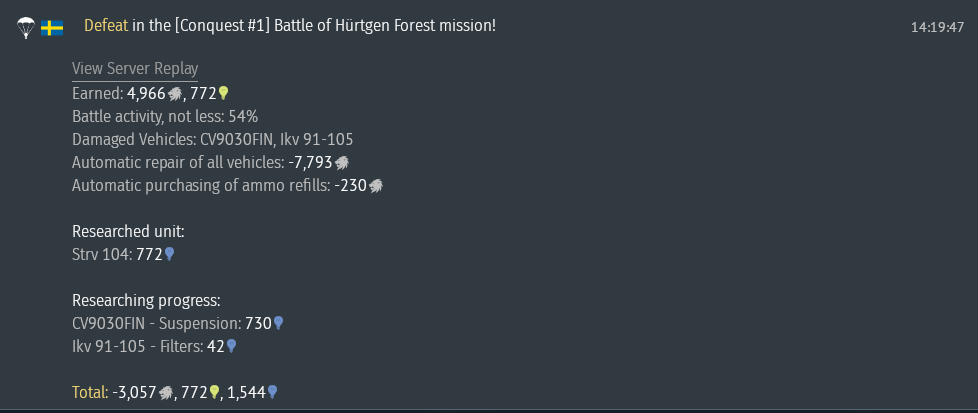Click the blue bulb after Total 1,544

point(272,392)
